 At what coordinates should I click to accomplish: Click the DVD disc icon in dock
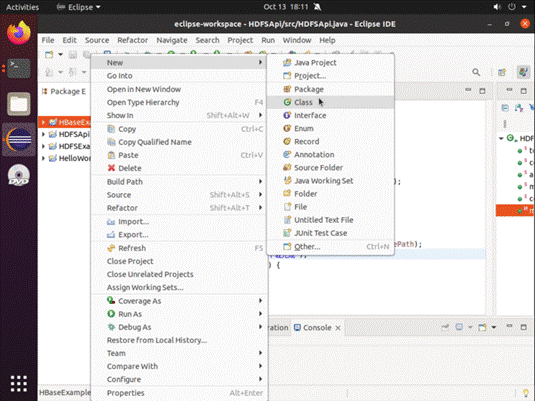[x=19, y=175]
